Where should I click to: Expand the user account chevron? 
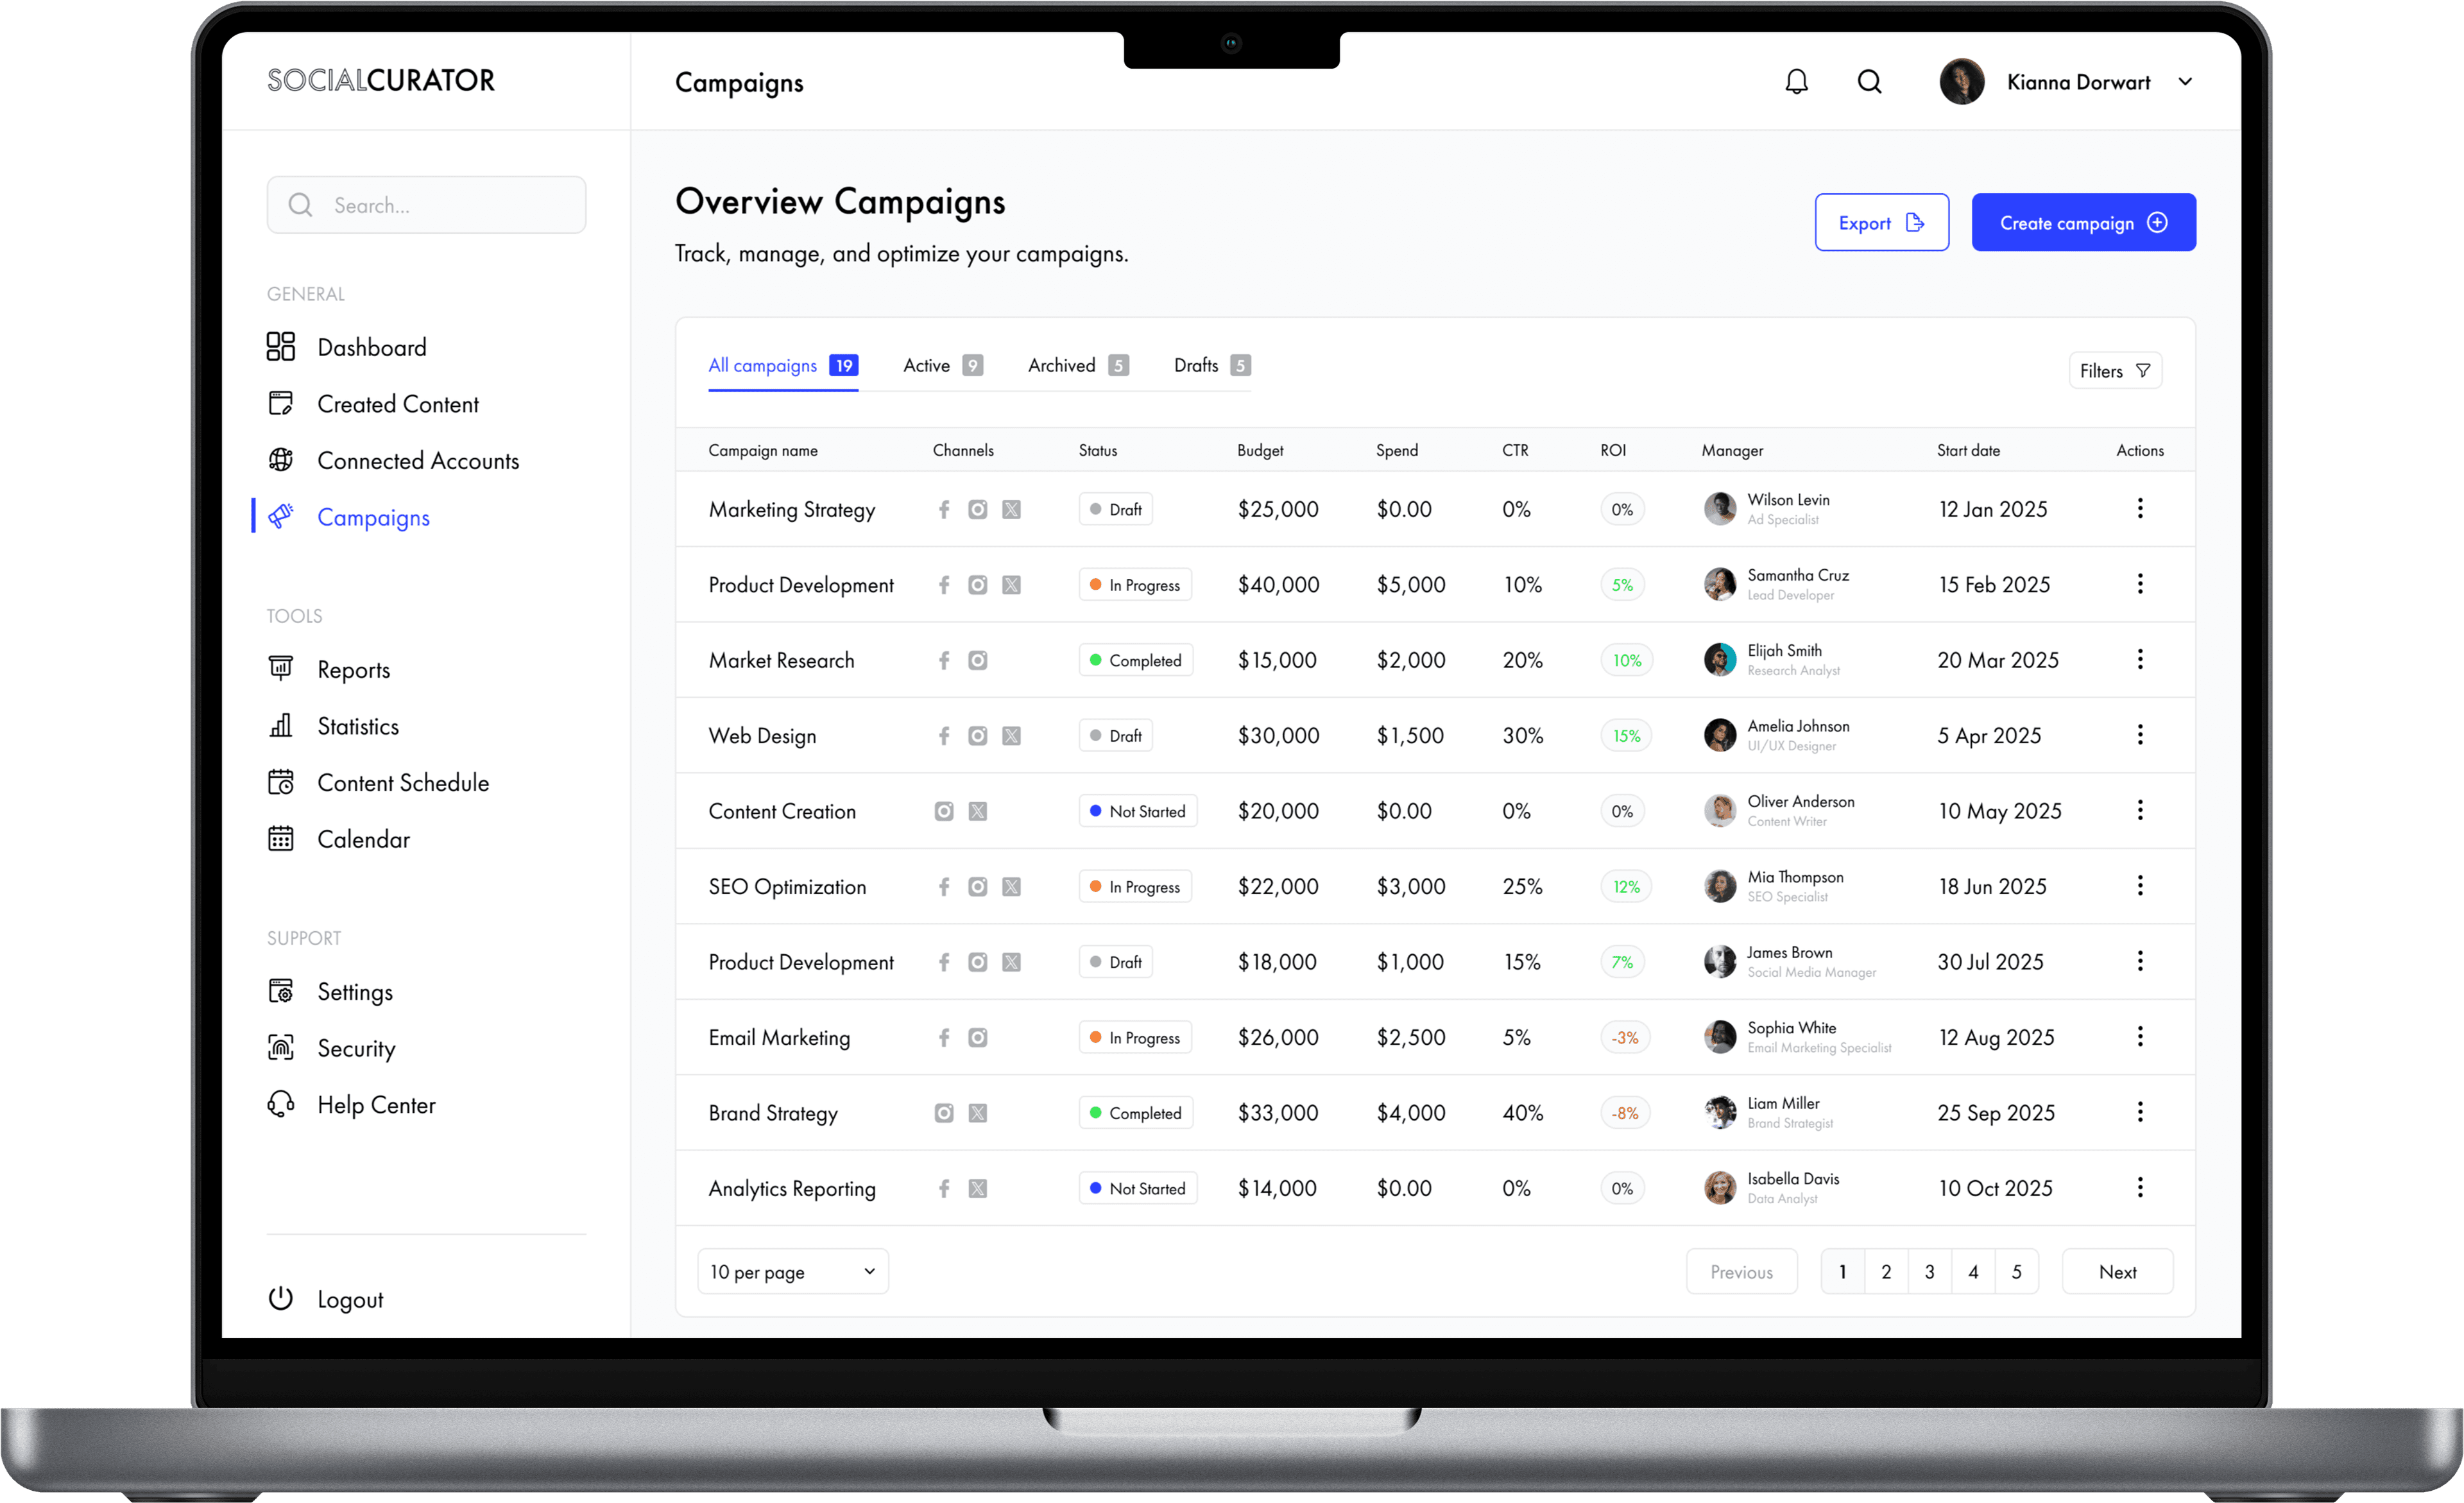pos(2185,82)
